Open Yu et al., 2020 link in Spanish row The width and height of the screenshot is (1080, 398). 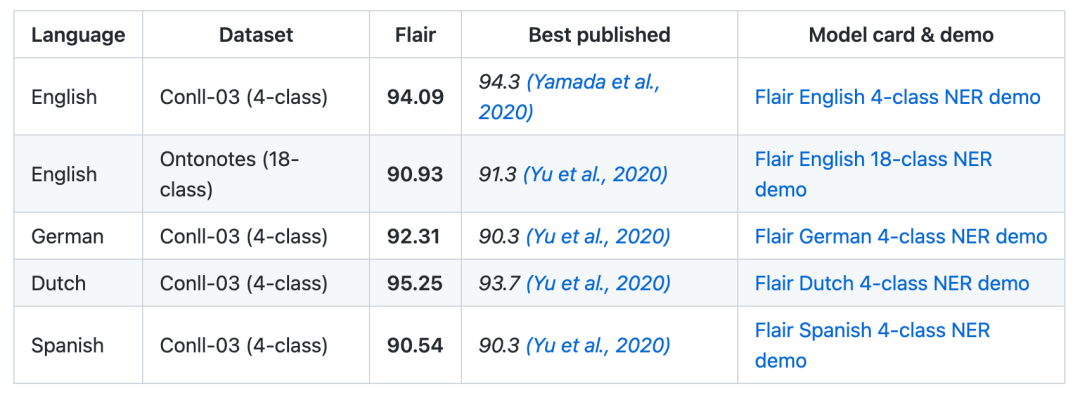[598, 346]
